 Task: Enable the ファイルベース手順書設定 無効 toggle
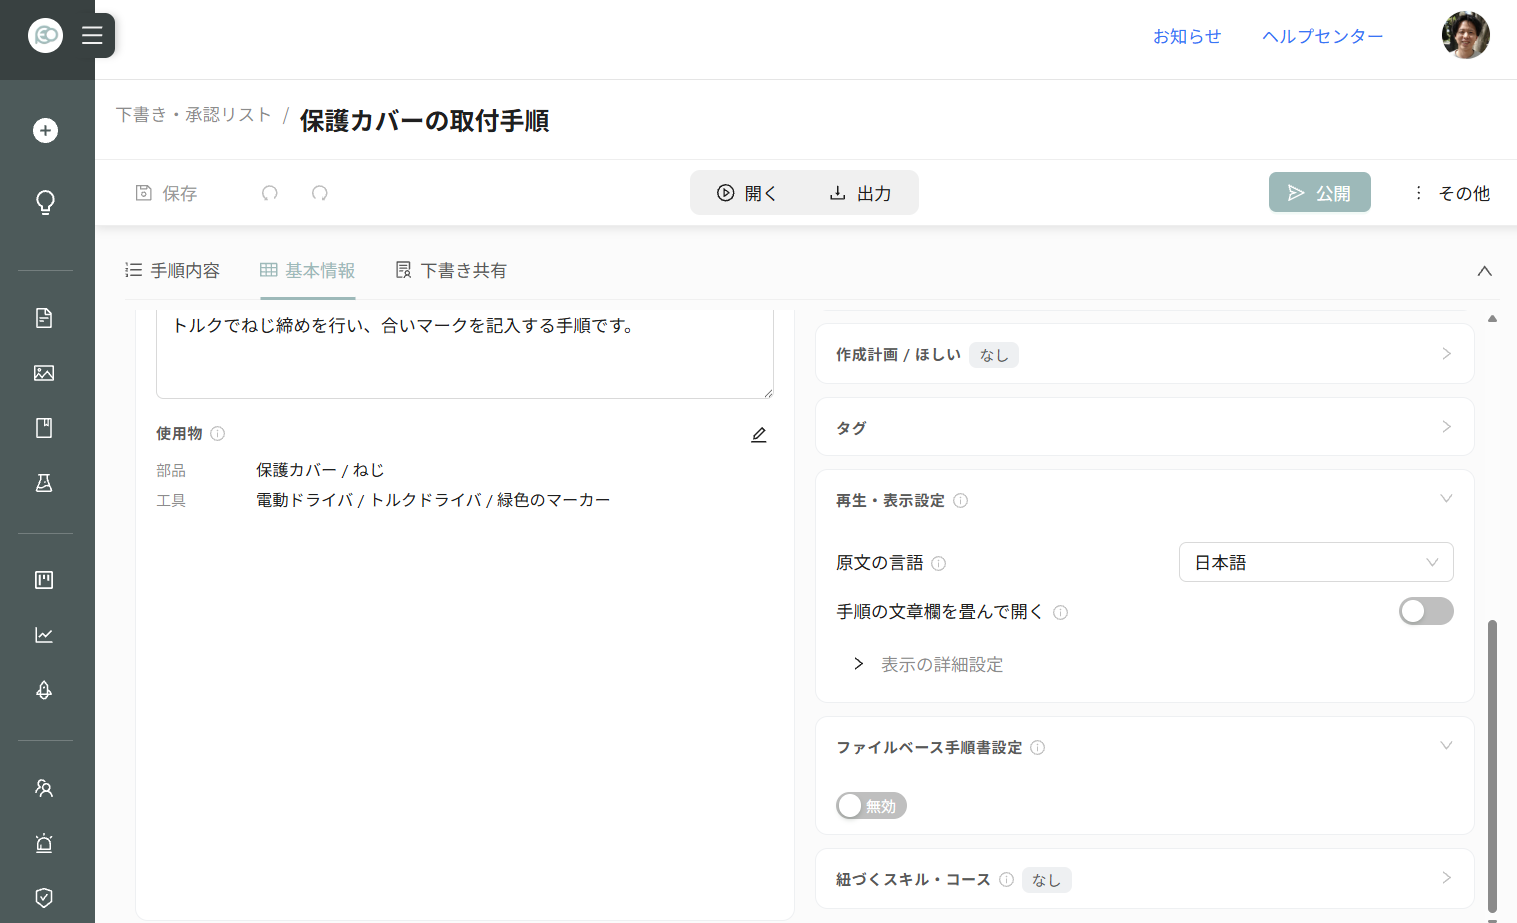pyautogui.click(x=872, y=806)
